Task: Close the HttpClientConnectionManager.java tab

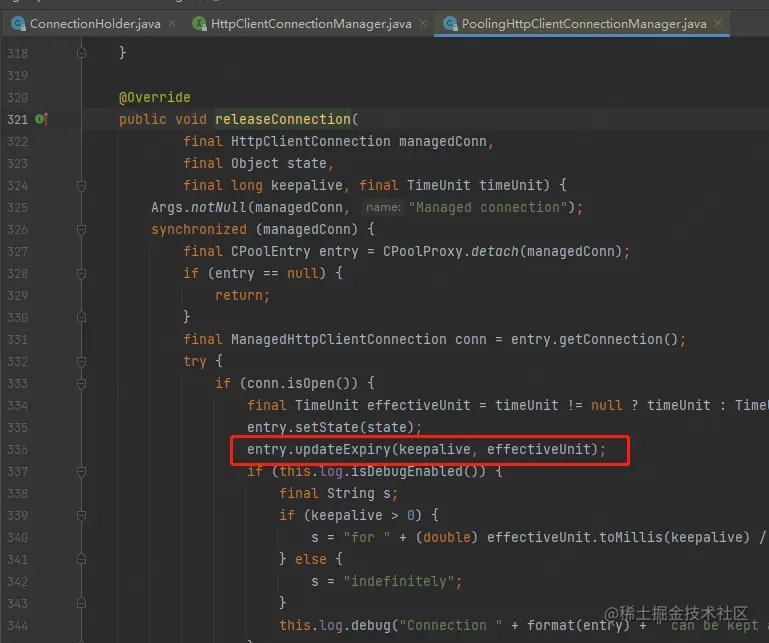Action: [x=423, y=23]
